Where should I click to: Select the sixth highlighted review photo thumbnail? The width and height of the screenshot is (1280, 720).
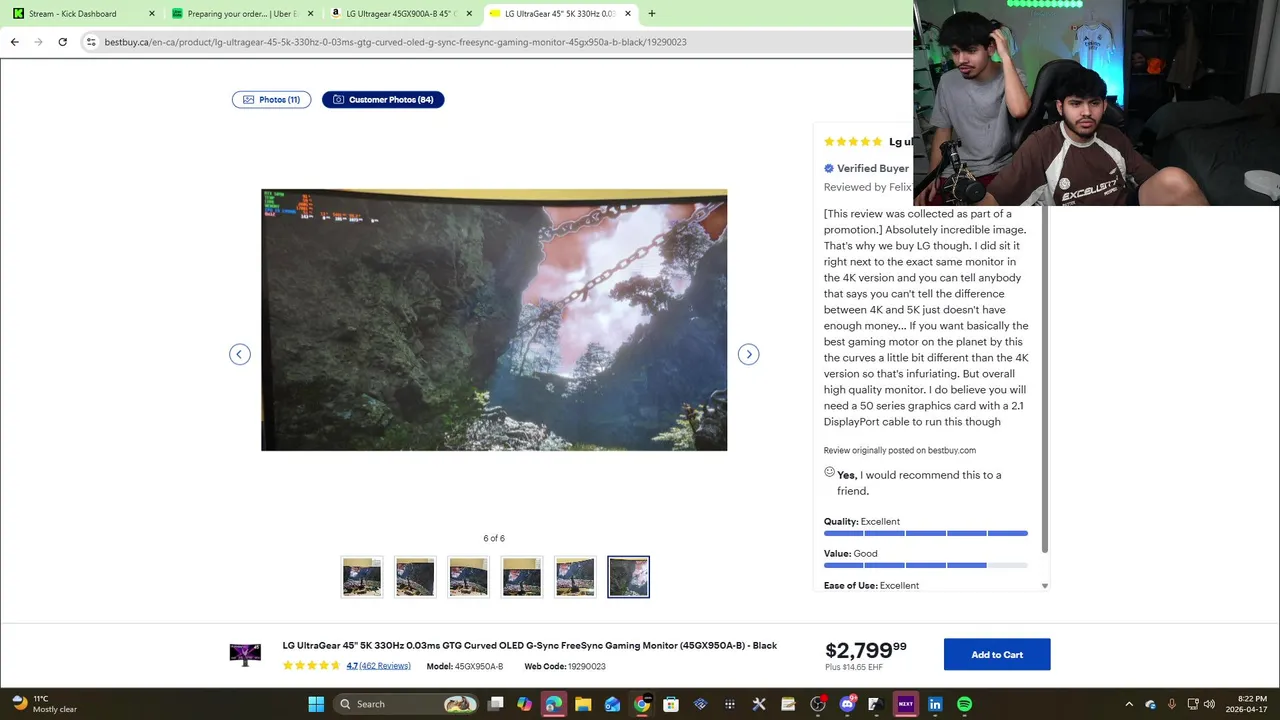(x=629, y=577)
